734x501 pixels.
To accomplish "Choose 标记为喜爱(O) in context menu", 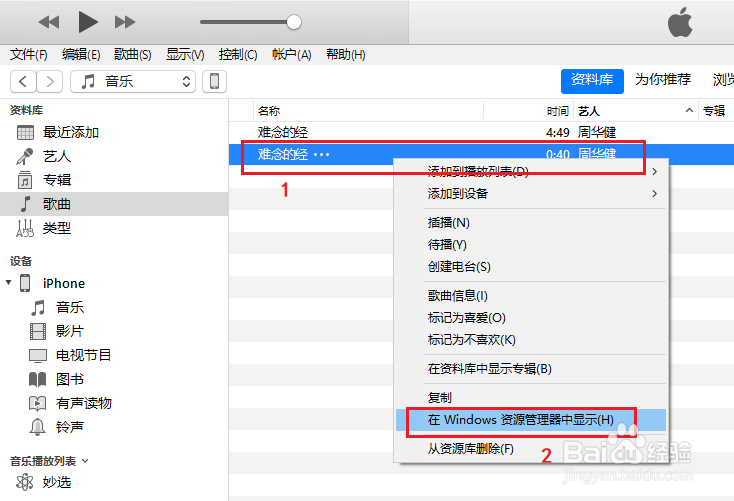I will pos(532,317).
